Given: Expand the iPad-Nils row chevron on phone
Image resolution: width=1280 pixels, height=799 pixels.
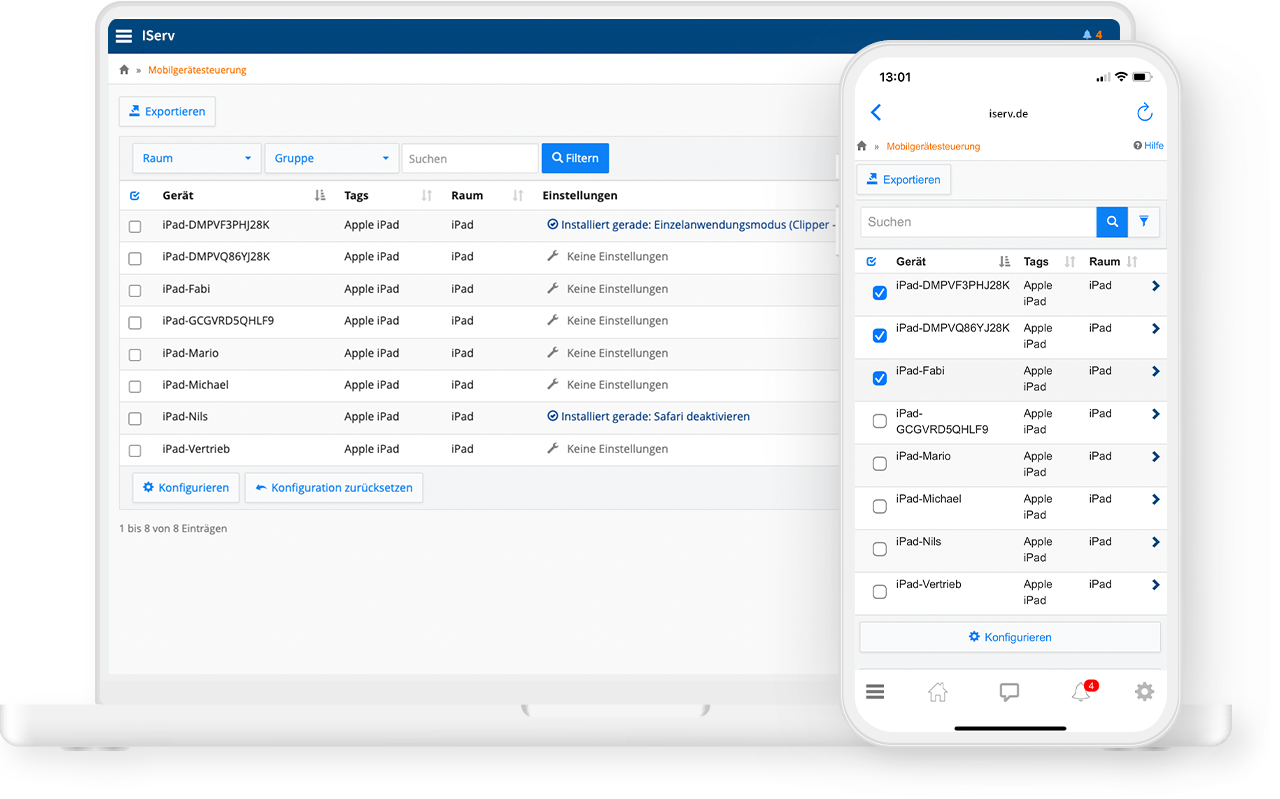Looking at the screenshot, I should click(x=1156, y=542).
